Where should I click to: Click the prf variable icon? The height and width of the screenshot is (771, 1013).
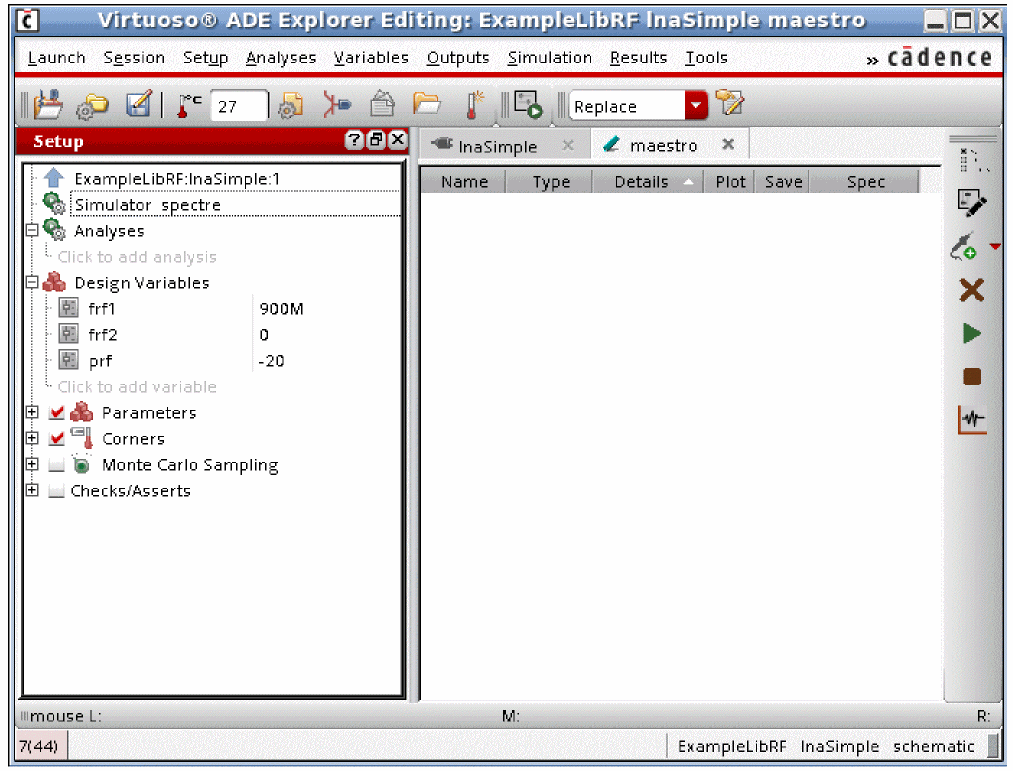tap(68, 359)
